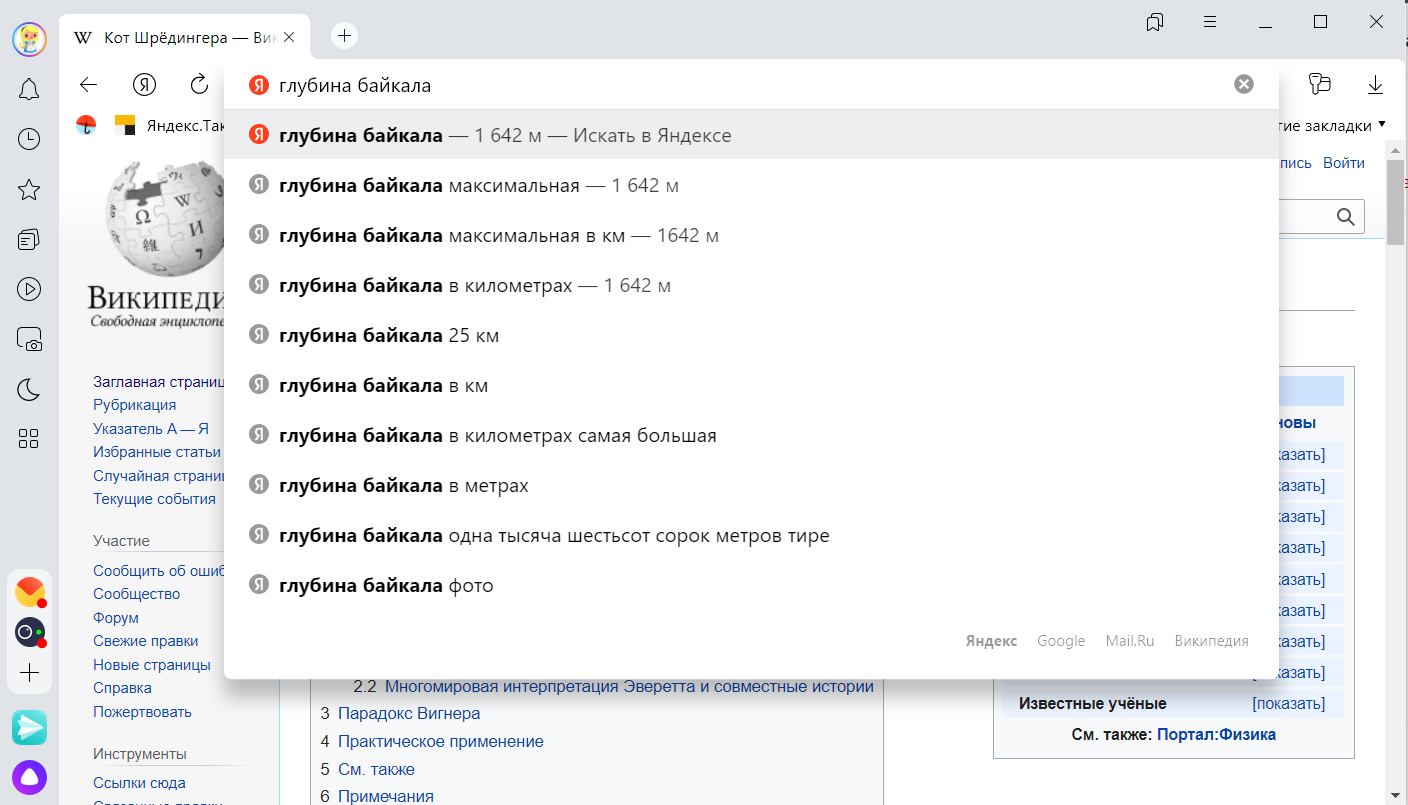Screen dimensions: 1408x805
Task: Open the browser hamburger menu
Action: pyautogui.click(x=1210, y=22)
